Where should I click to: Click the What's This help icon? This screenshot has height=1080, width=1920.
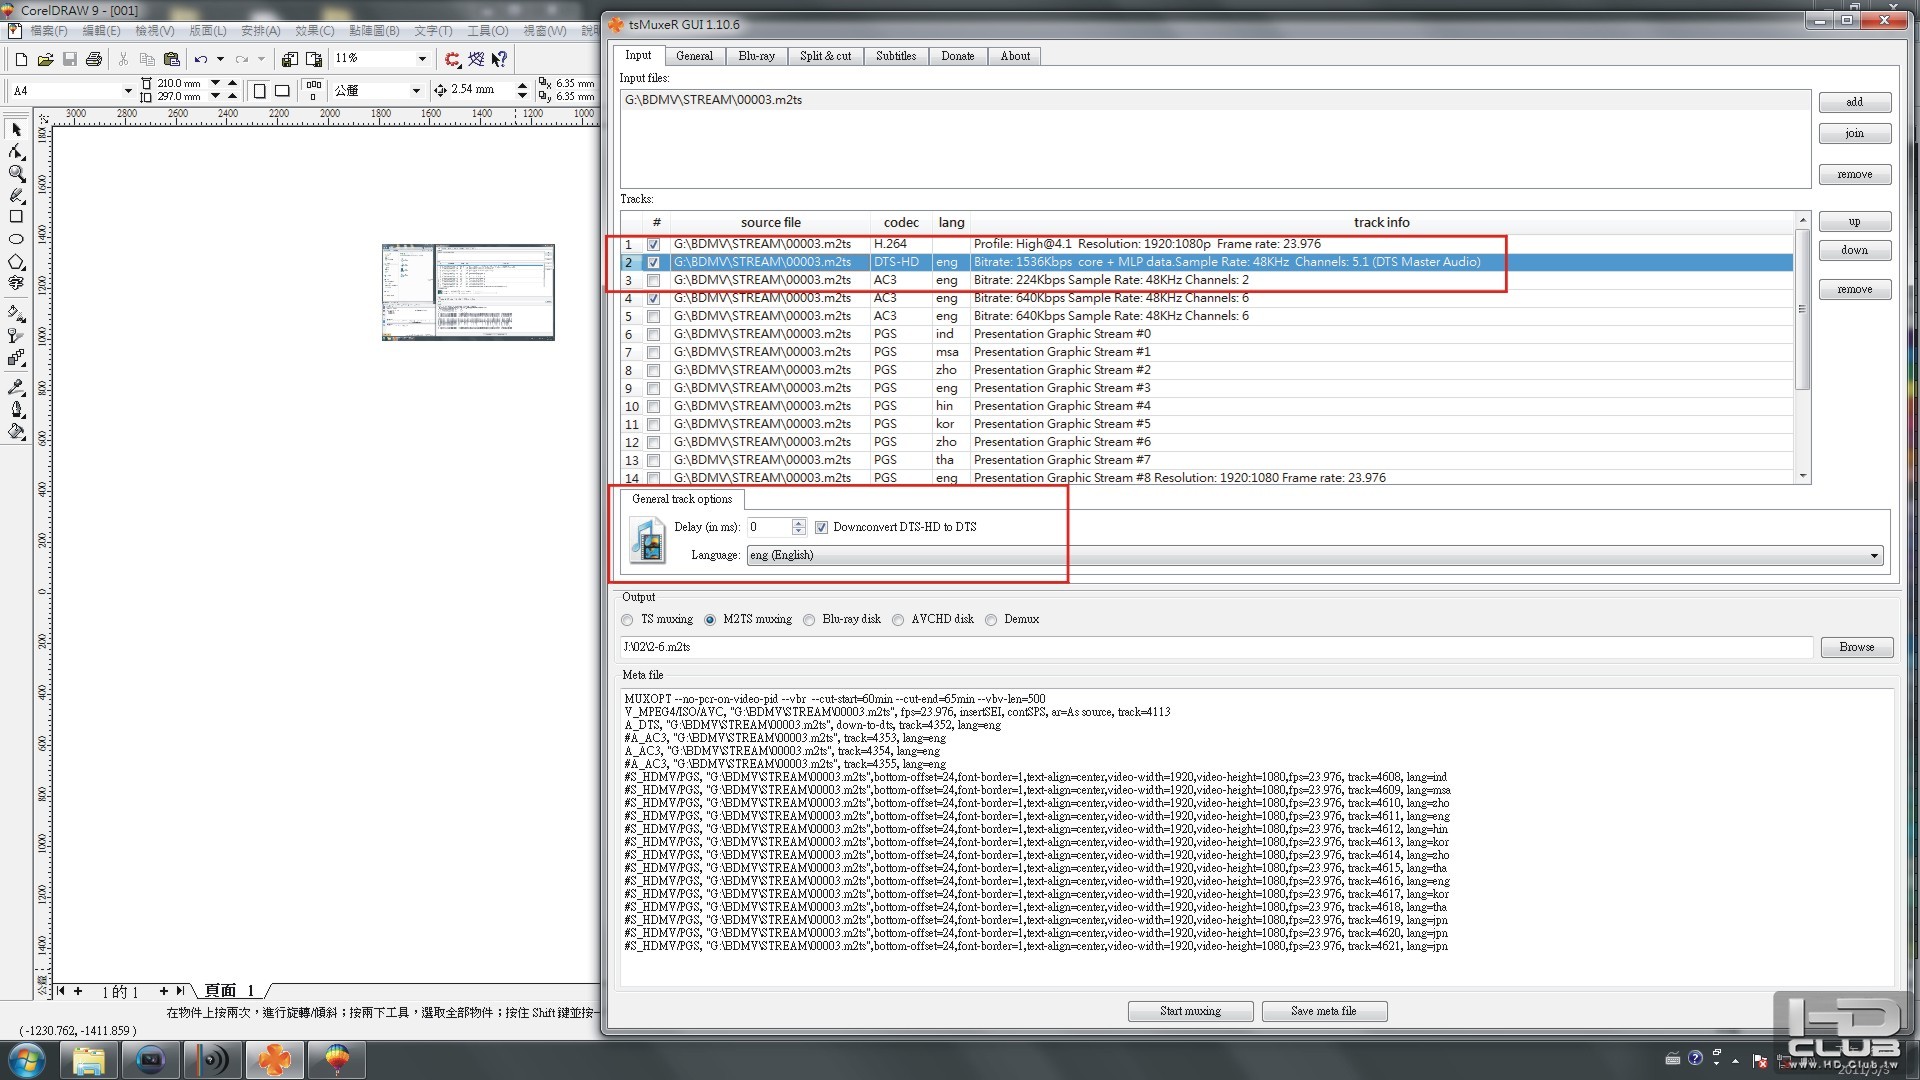(x=499, y=60)
